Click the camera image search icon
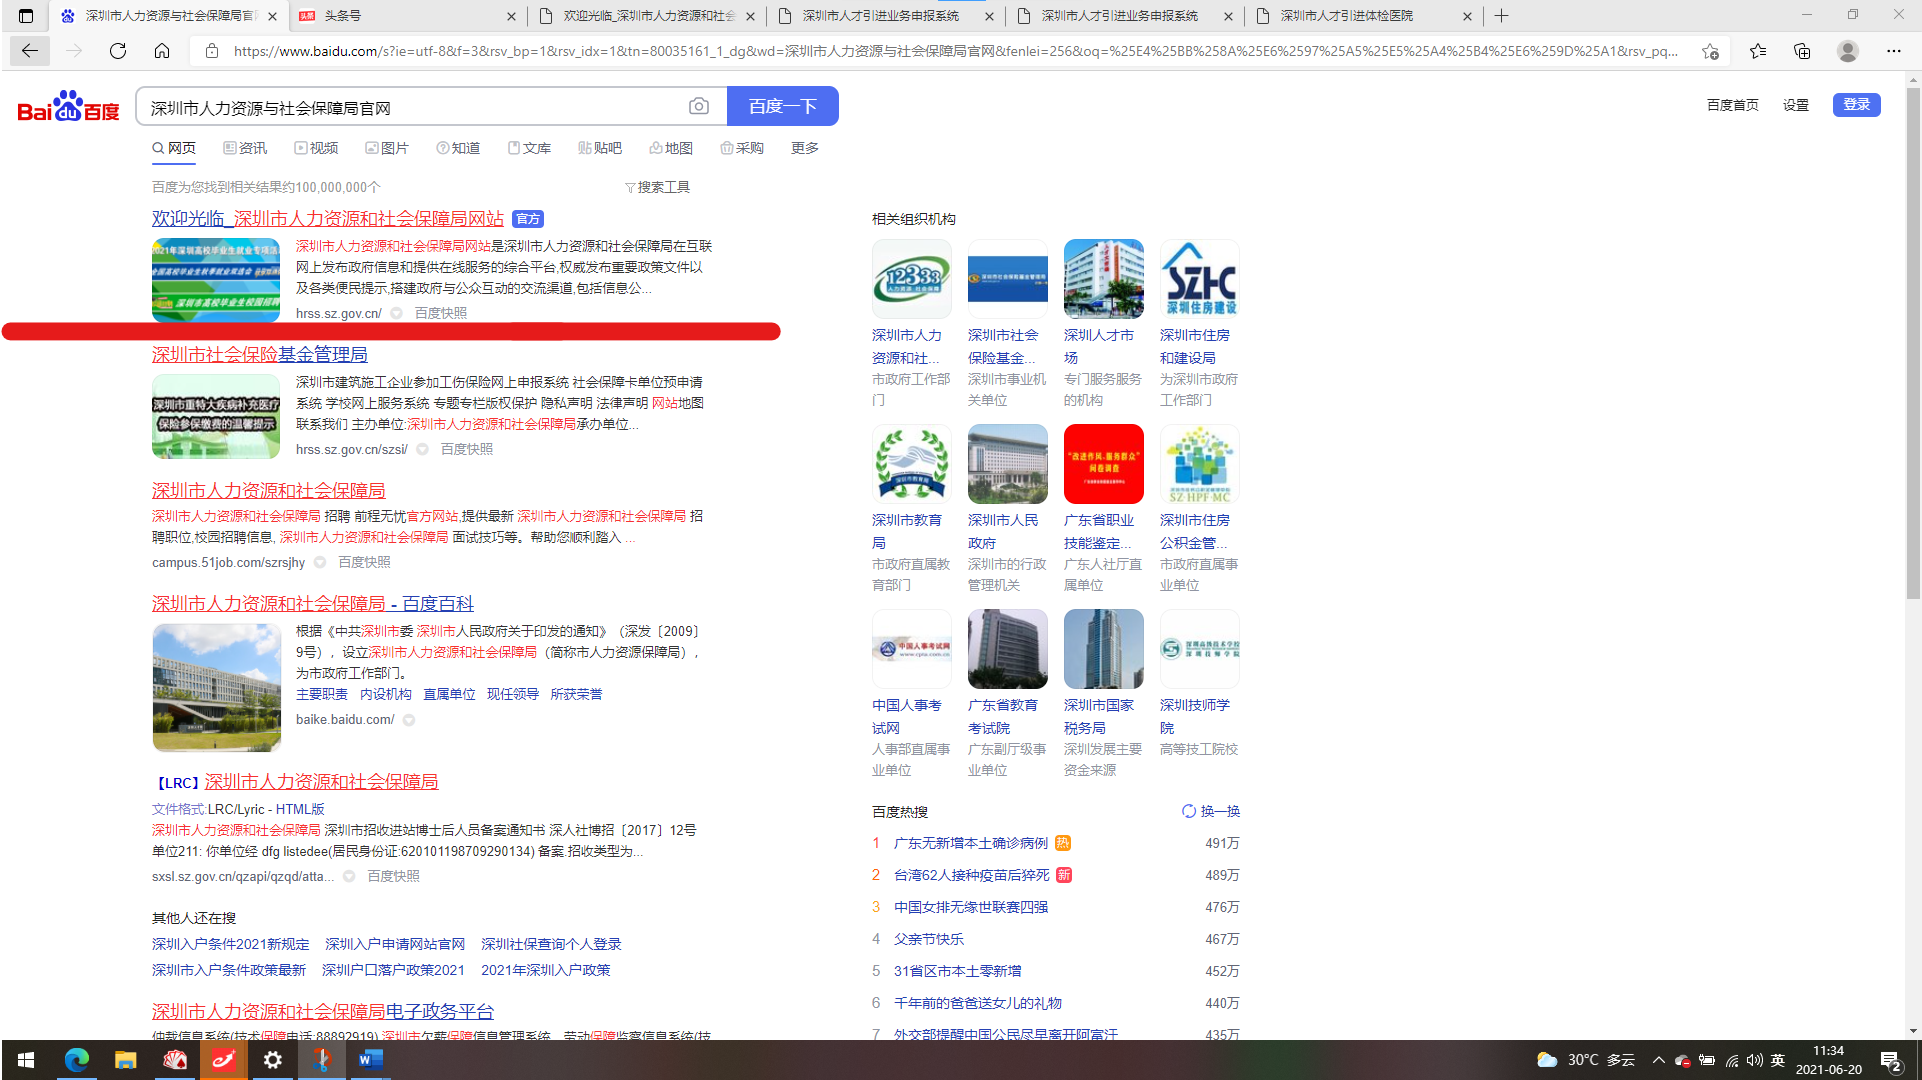 [x=698, y=106]
